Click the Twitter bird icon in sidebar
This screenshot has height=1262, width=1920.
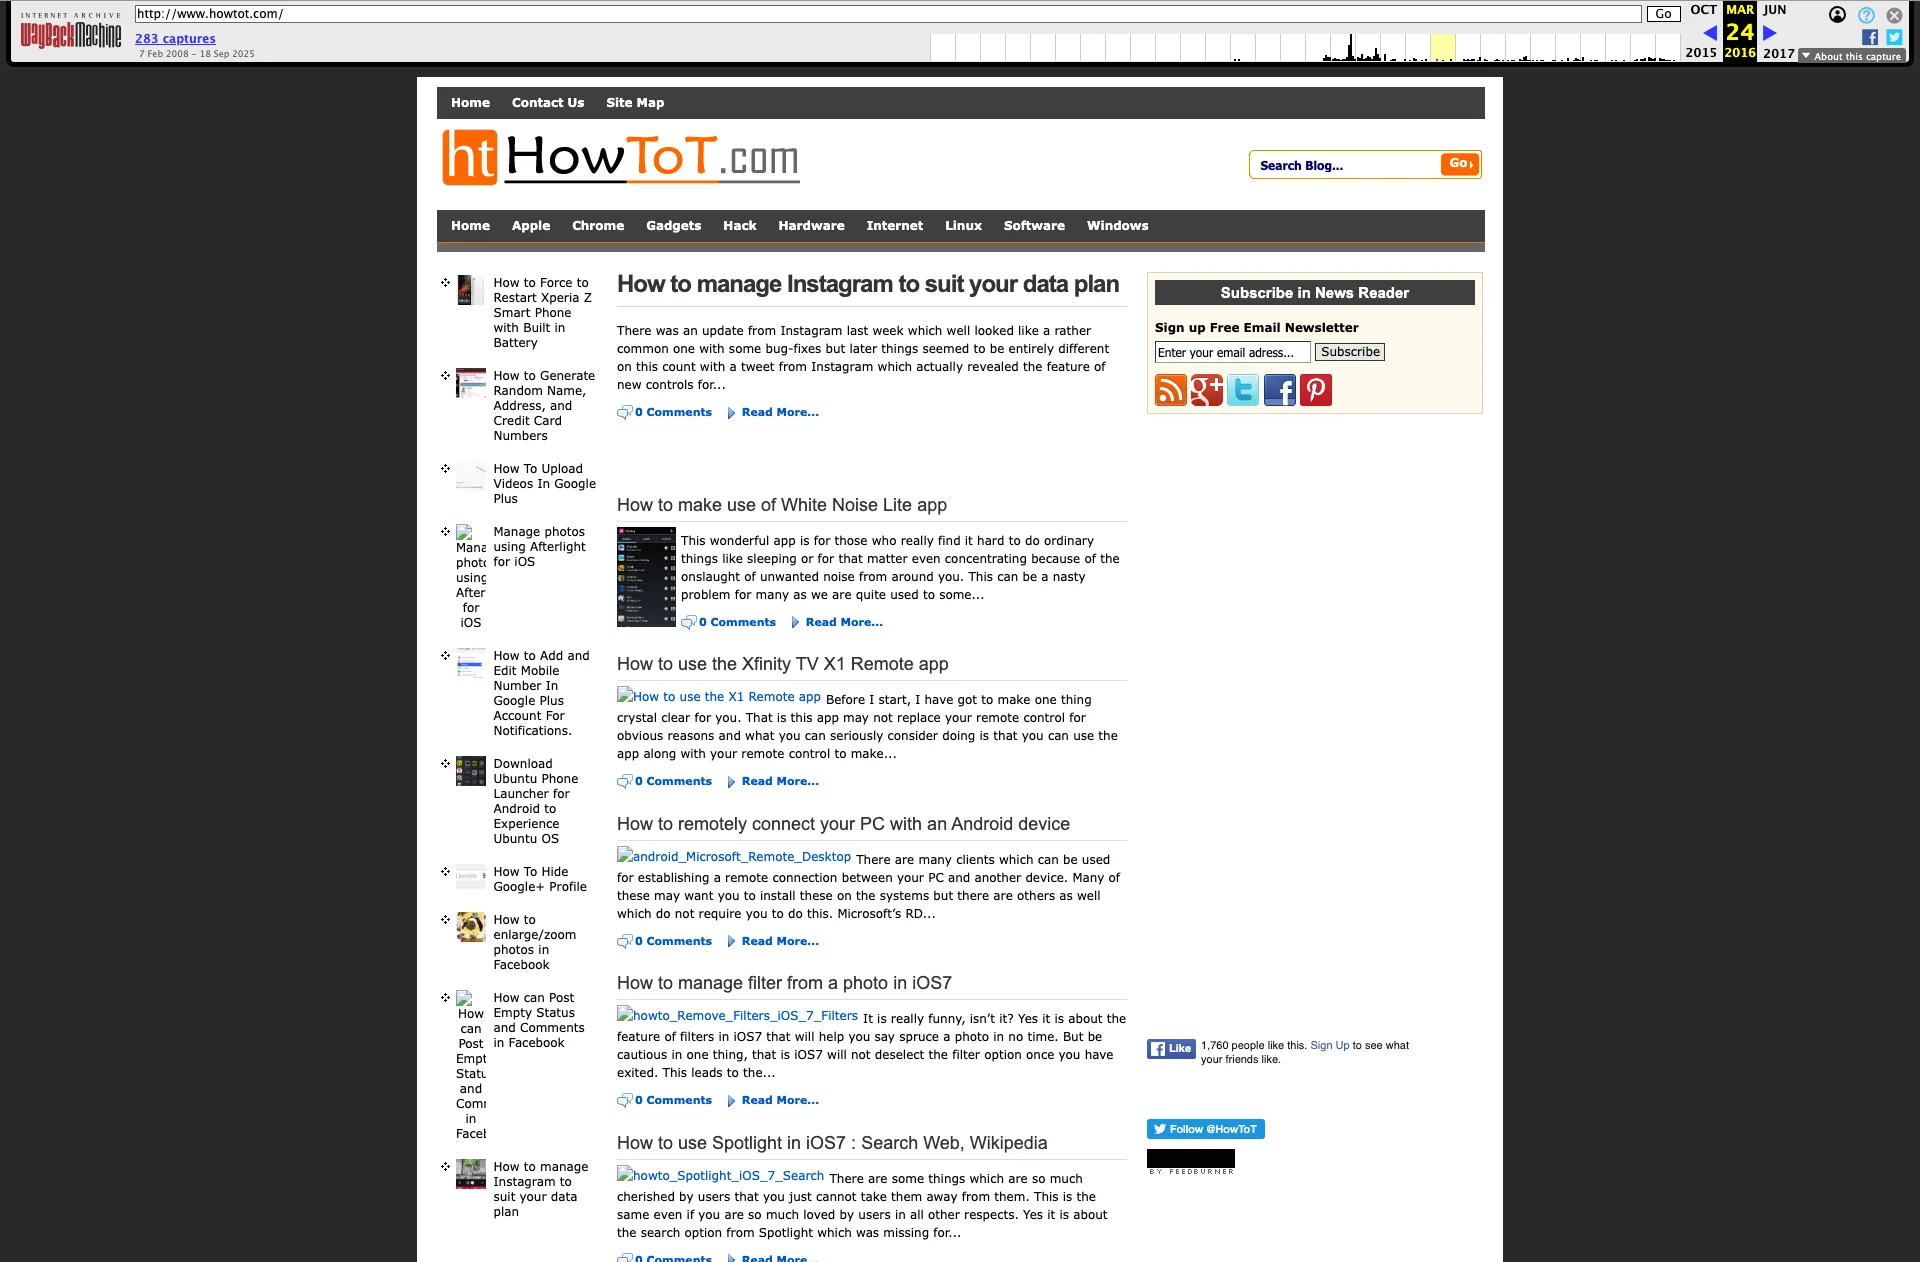click(1243, 390)
